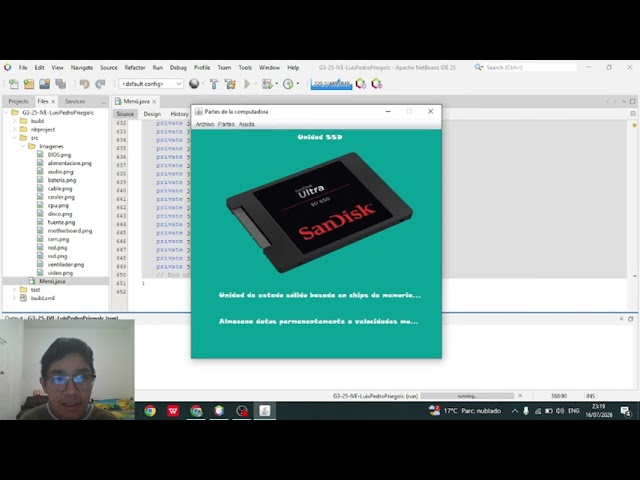Click the Open Project toolbar icon
Viewport: 640px width, 480px height.
click(x=44, y=84)
